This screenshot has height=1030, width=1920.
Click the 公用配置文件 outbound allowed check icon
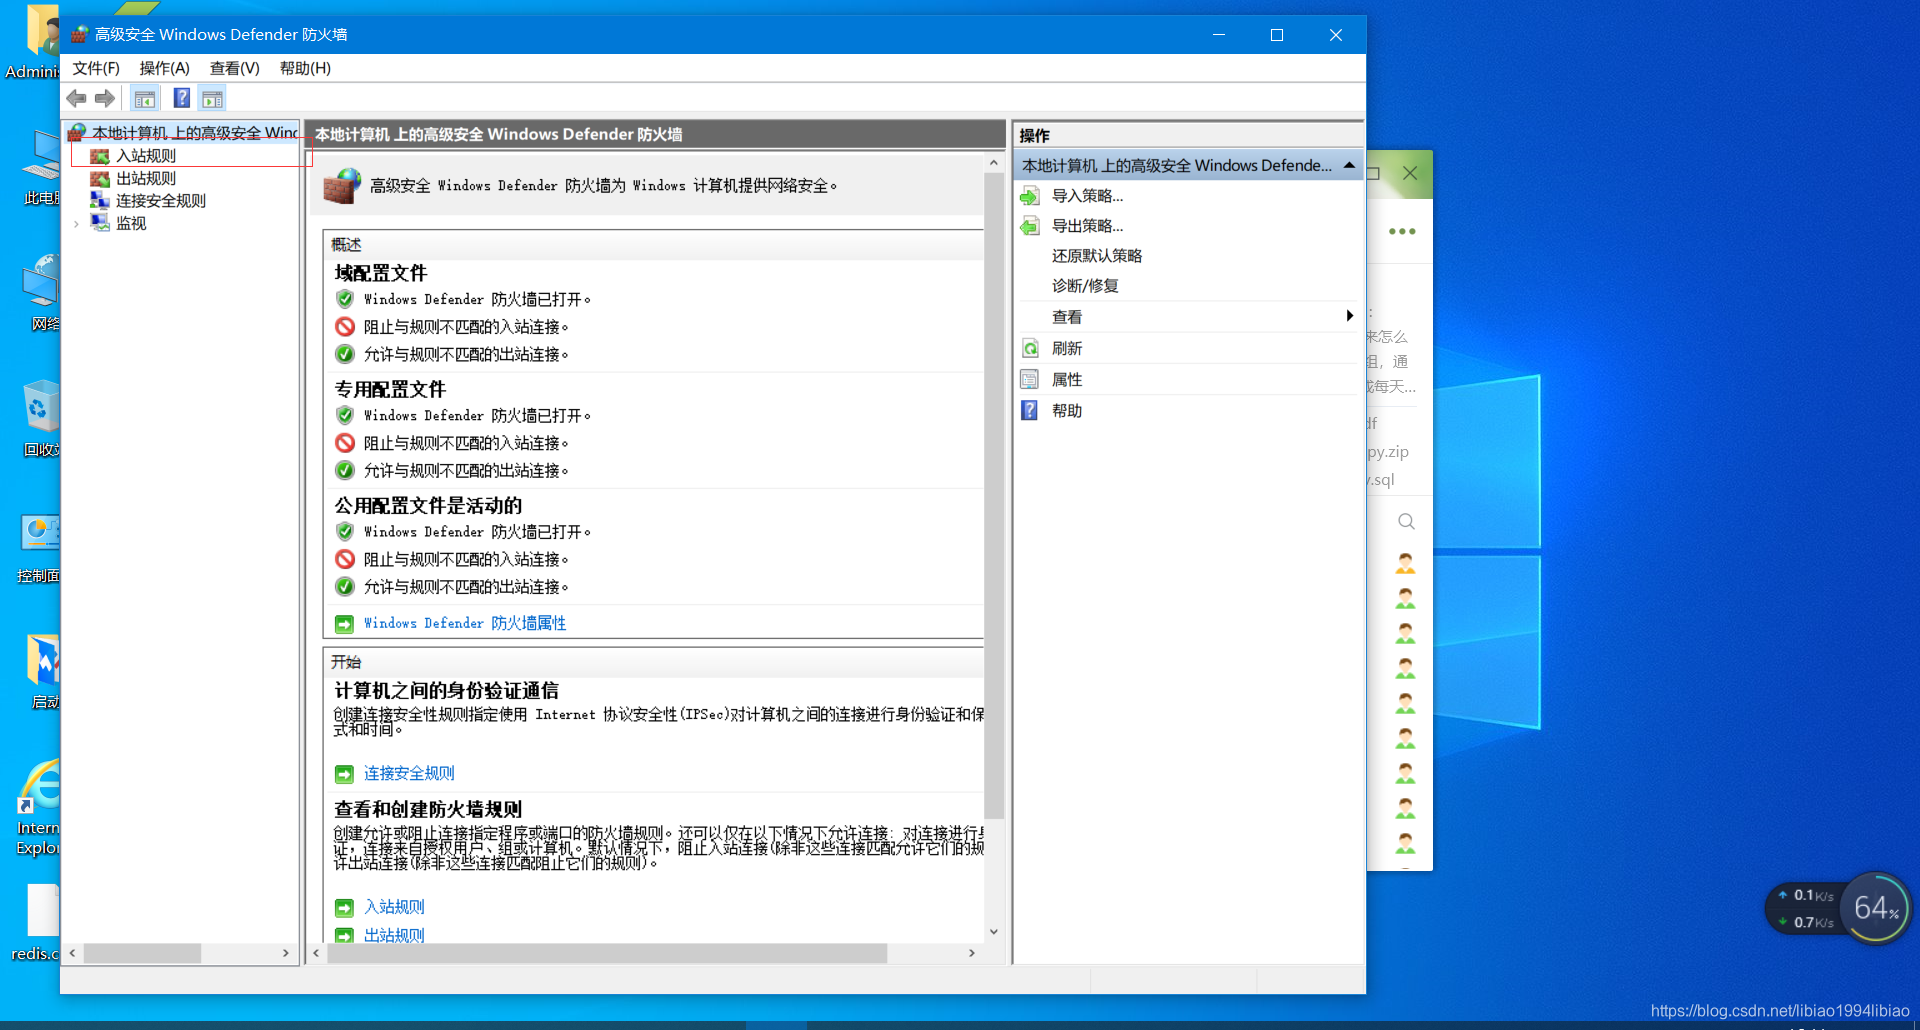(x=345, y=587)
